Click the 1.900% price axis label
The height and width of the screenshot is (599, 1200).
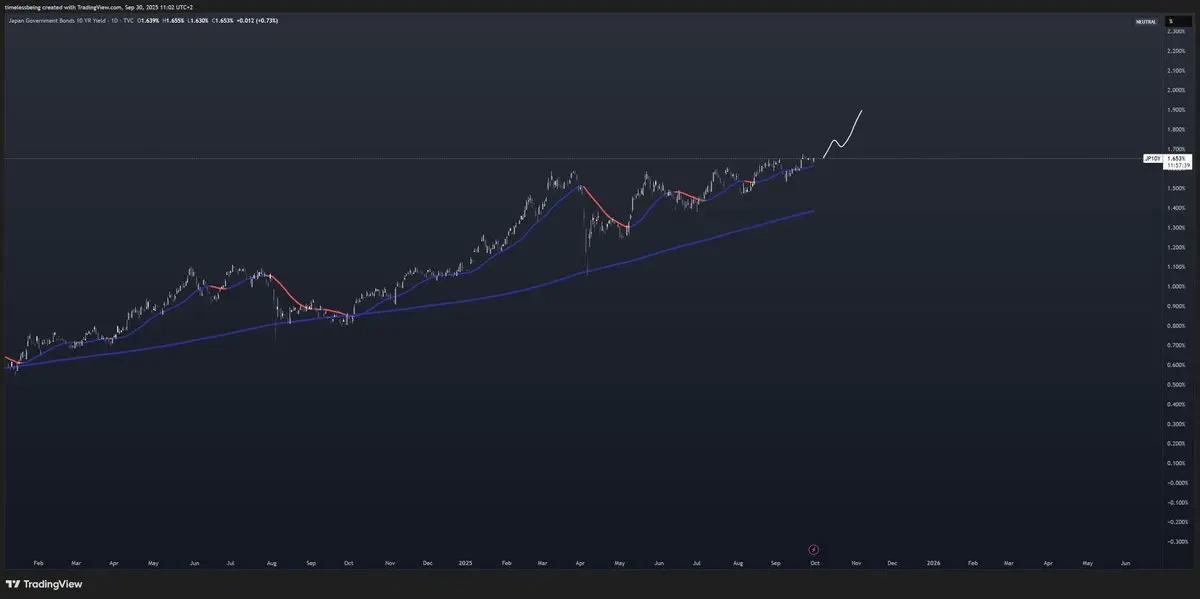[x=1176, y=110]
